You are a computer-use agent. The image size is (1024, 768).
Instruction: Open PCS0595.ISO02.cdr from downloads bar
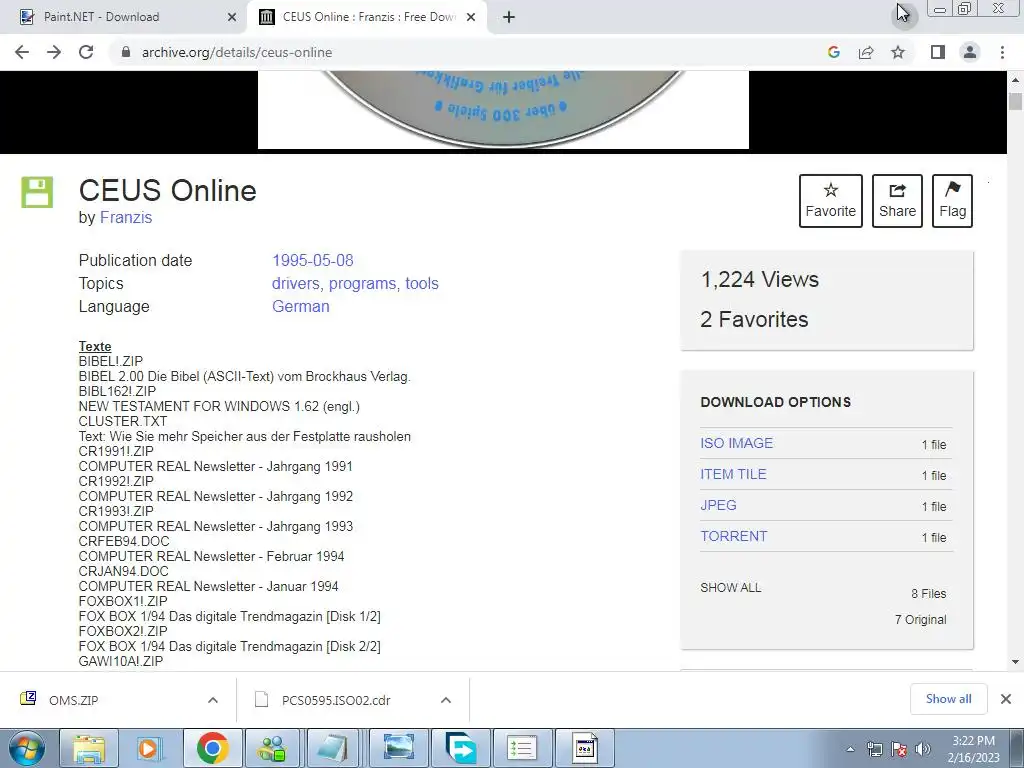pos(336,700)
